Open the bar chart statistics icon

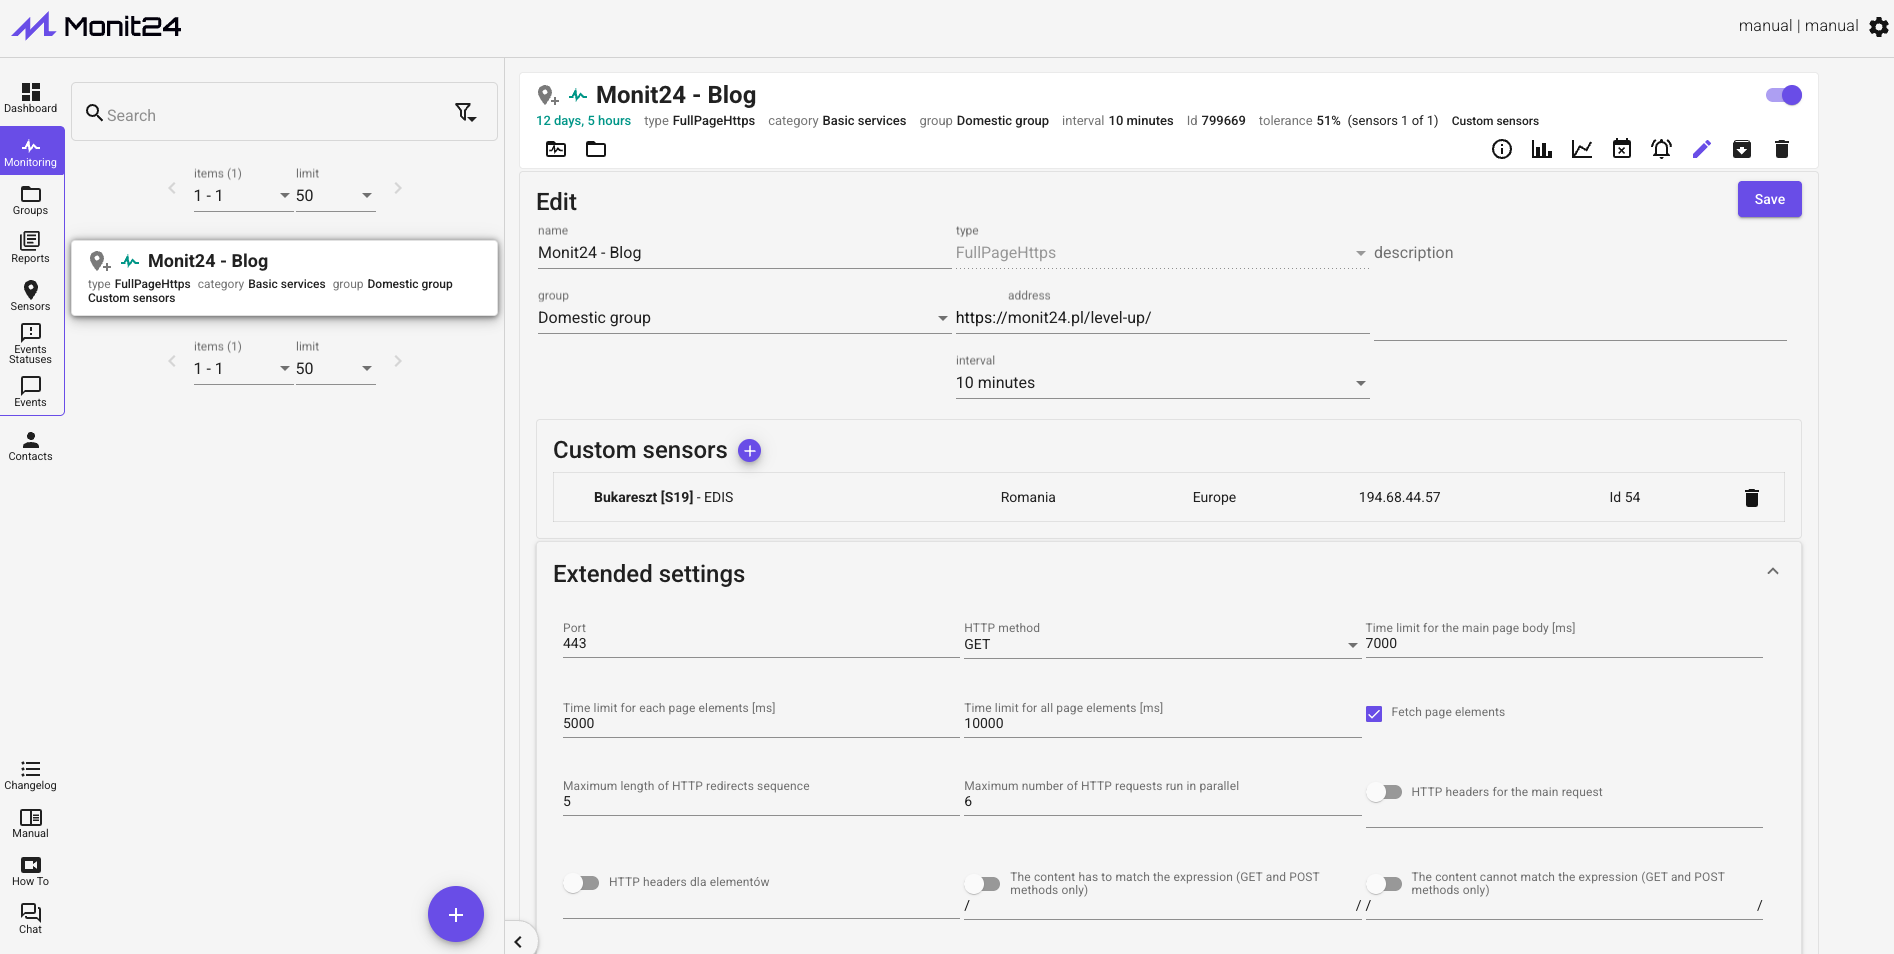click(1541, 149)
